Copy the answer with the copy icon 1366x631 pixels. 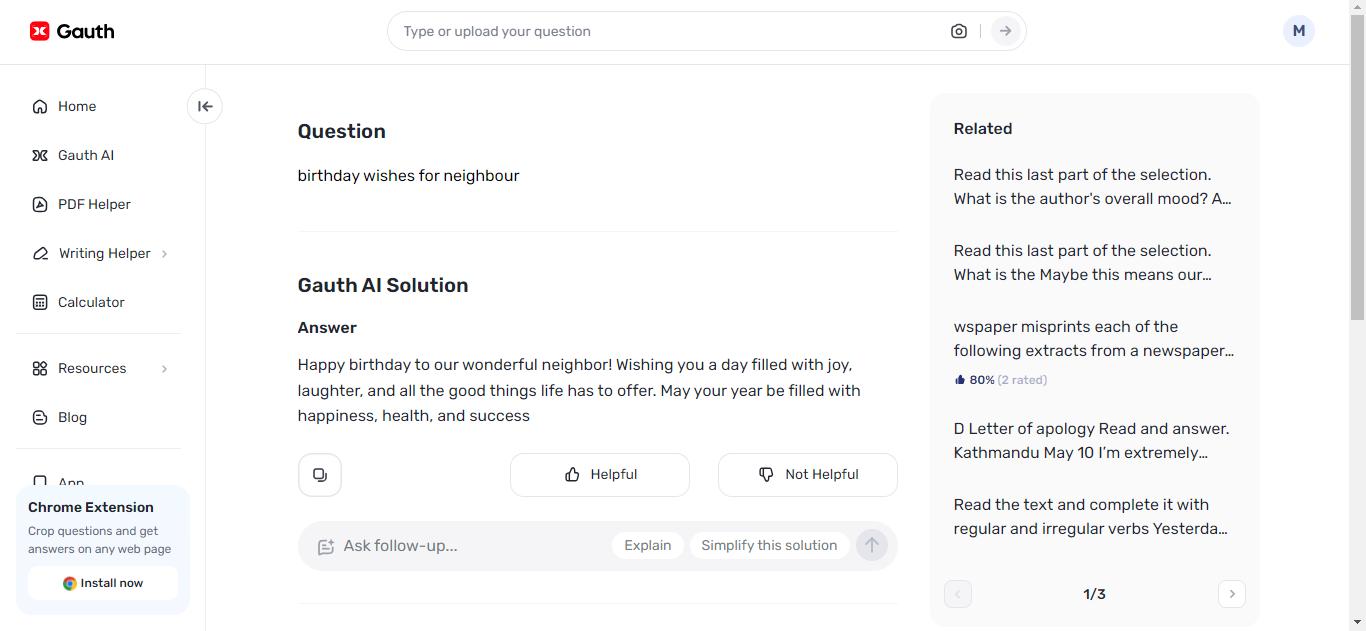tap(320, 475)
